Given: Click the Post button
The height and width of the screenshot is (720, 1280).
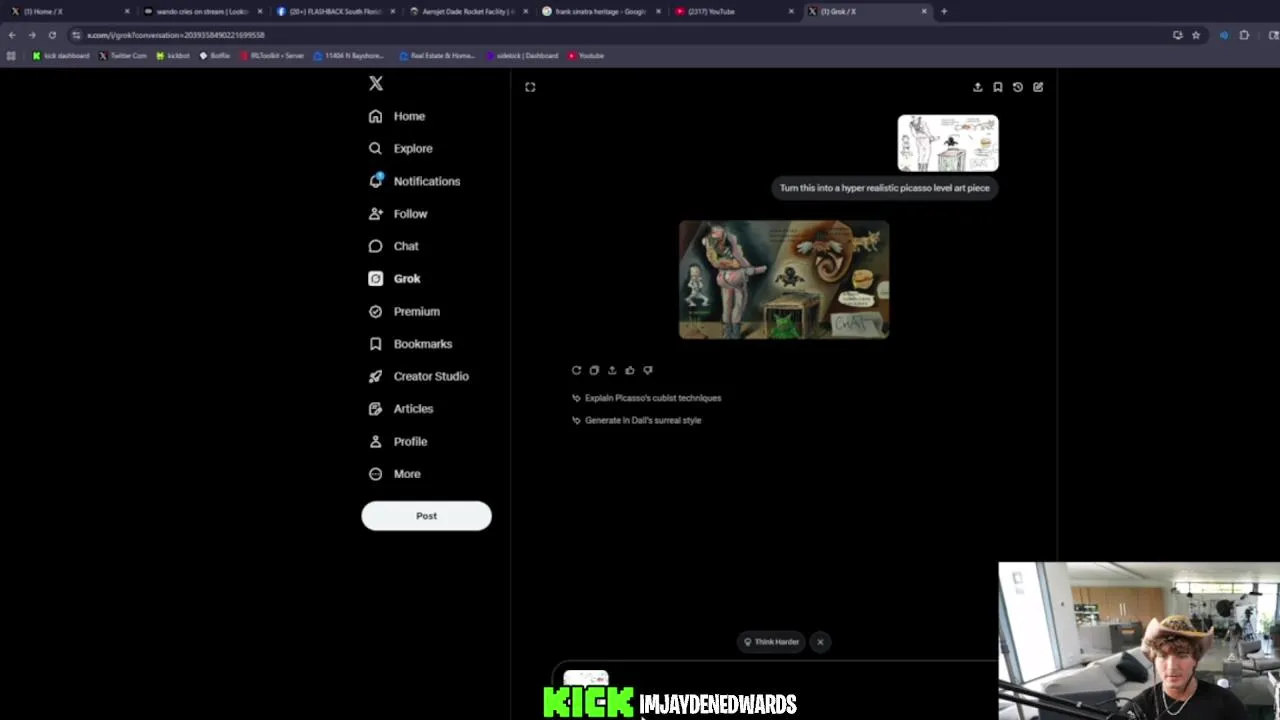Looking at the screenshot, I should click(426, 516).
